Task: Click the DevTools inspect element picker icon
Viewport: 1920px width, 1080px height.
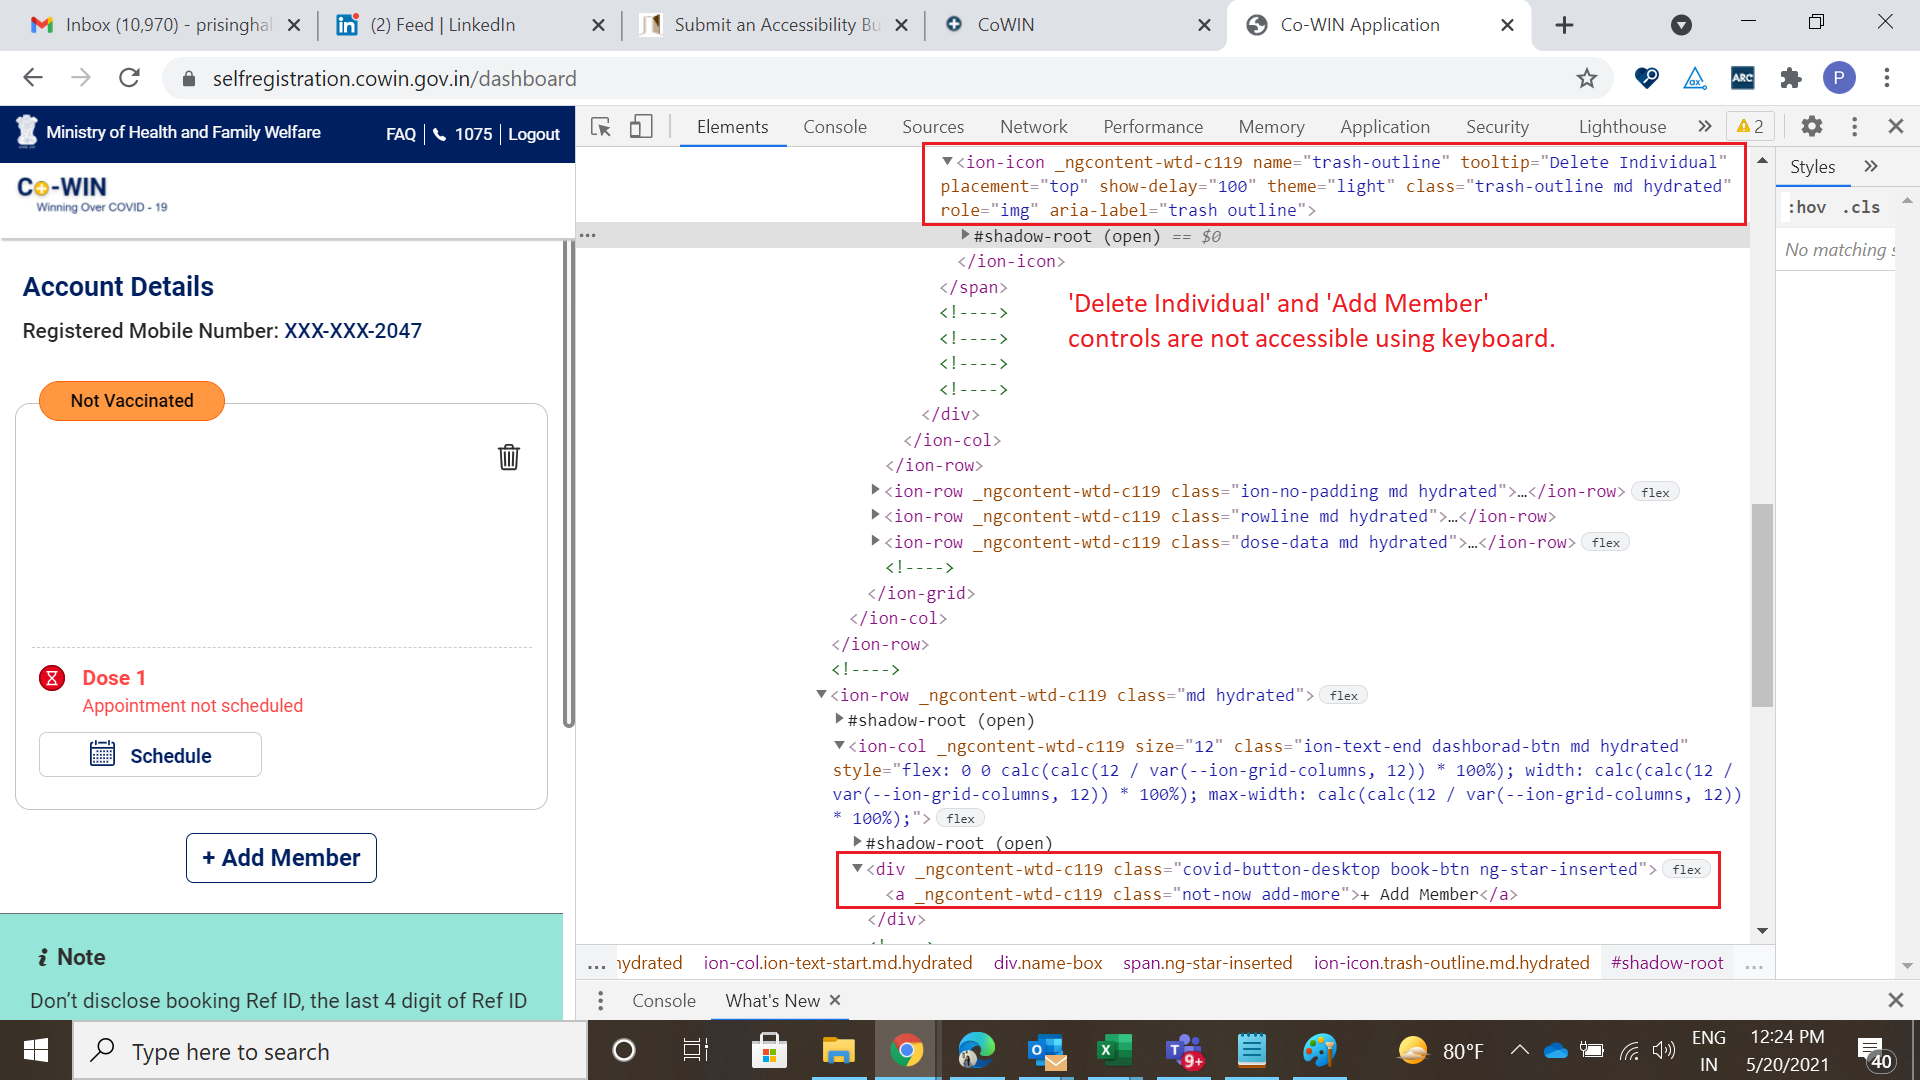Action: pyautogui.click(x=601, y=127)
